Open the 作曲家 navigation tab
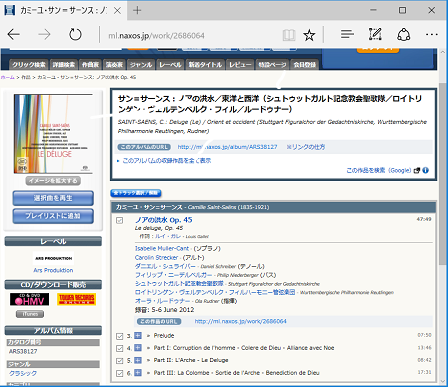This screenshot has height=387, width=448. coord(90,65)
